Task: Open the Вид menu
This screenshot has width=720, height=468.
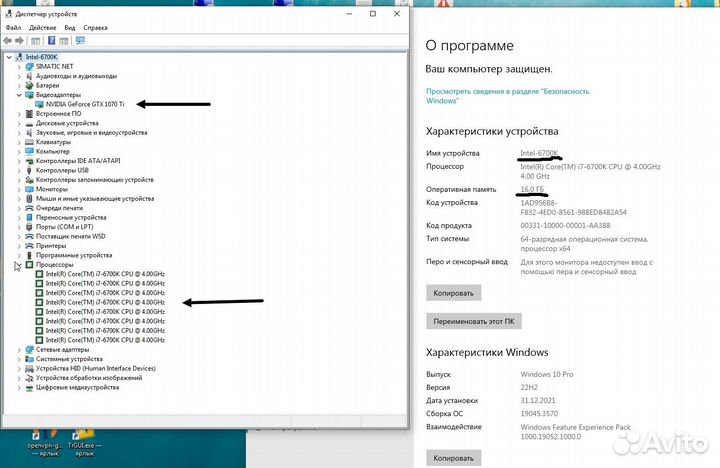Action: tap(70, 28)
